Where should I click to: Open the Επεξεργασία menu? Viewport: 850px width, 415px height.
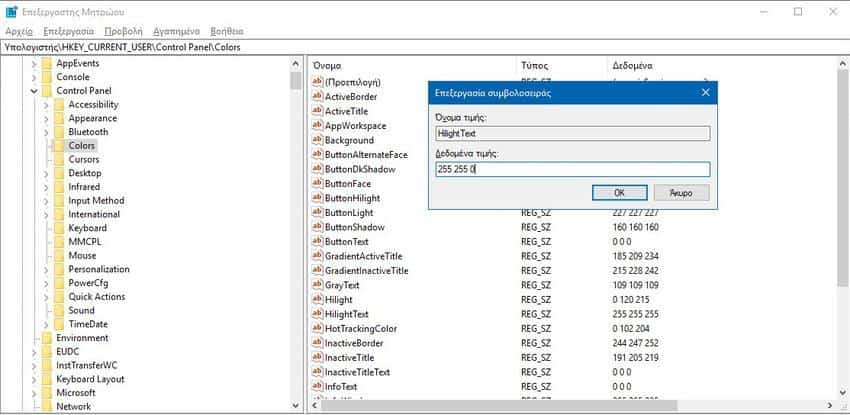(69, 31)
